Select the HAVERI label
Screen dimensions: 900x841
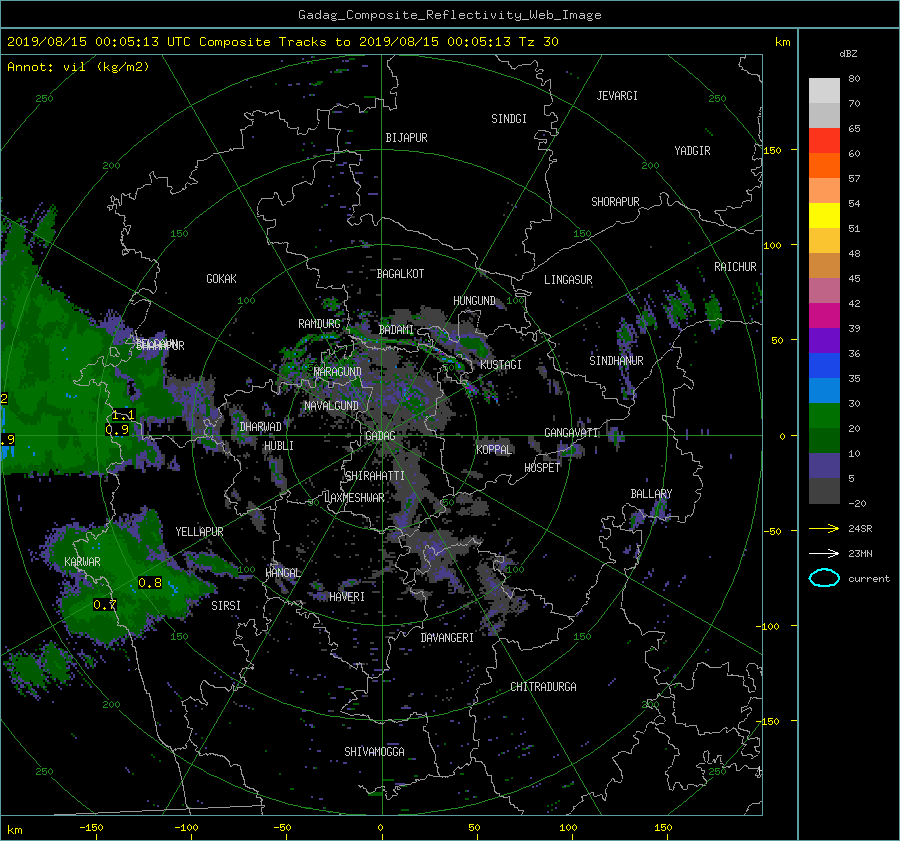tap(347, 597)
